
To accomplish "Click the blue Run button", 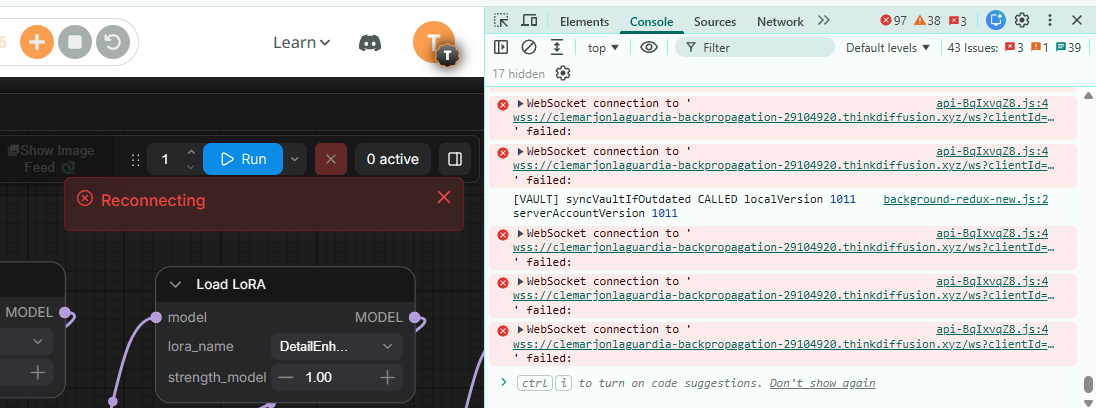I will (x=243, y=159).
